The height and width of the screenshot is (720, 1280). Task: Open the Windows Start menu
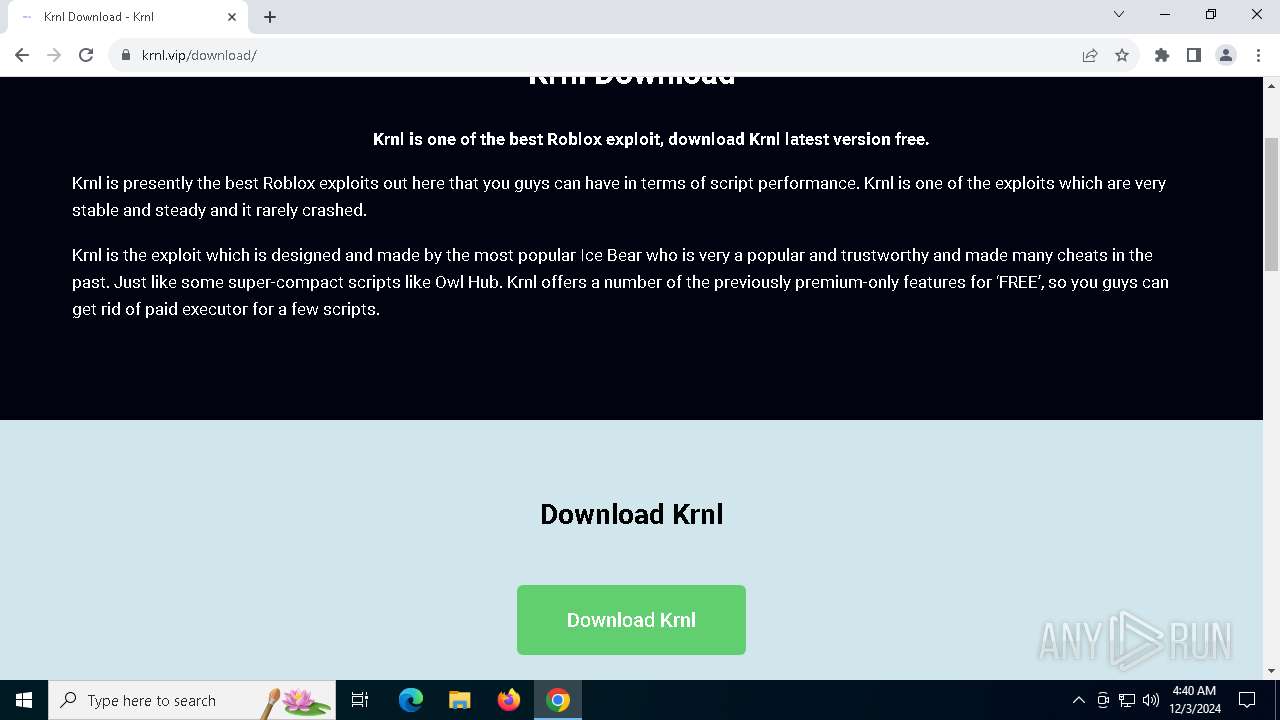coord(24,700)
